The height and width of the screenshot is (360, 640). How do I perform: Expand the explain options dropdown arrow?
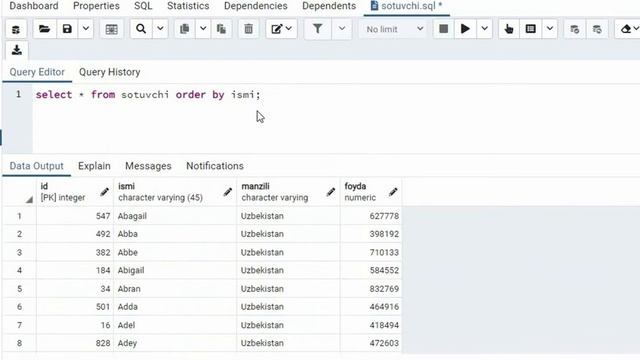click(x=550, y=29)
